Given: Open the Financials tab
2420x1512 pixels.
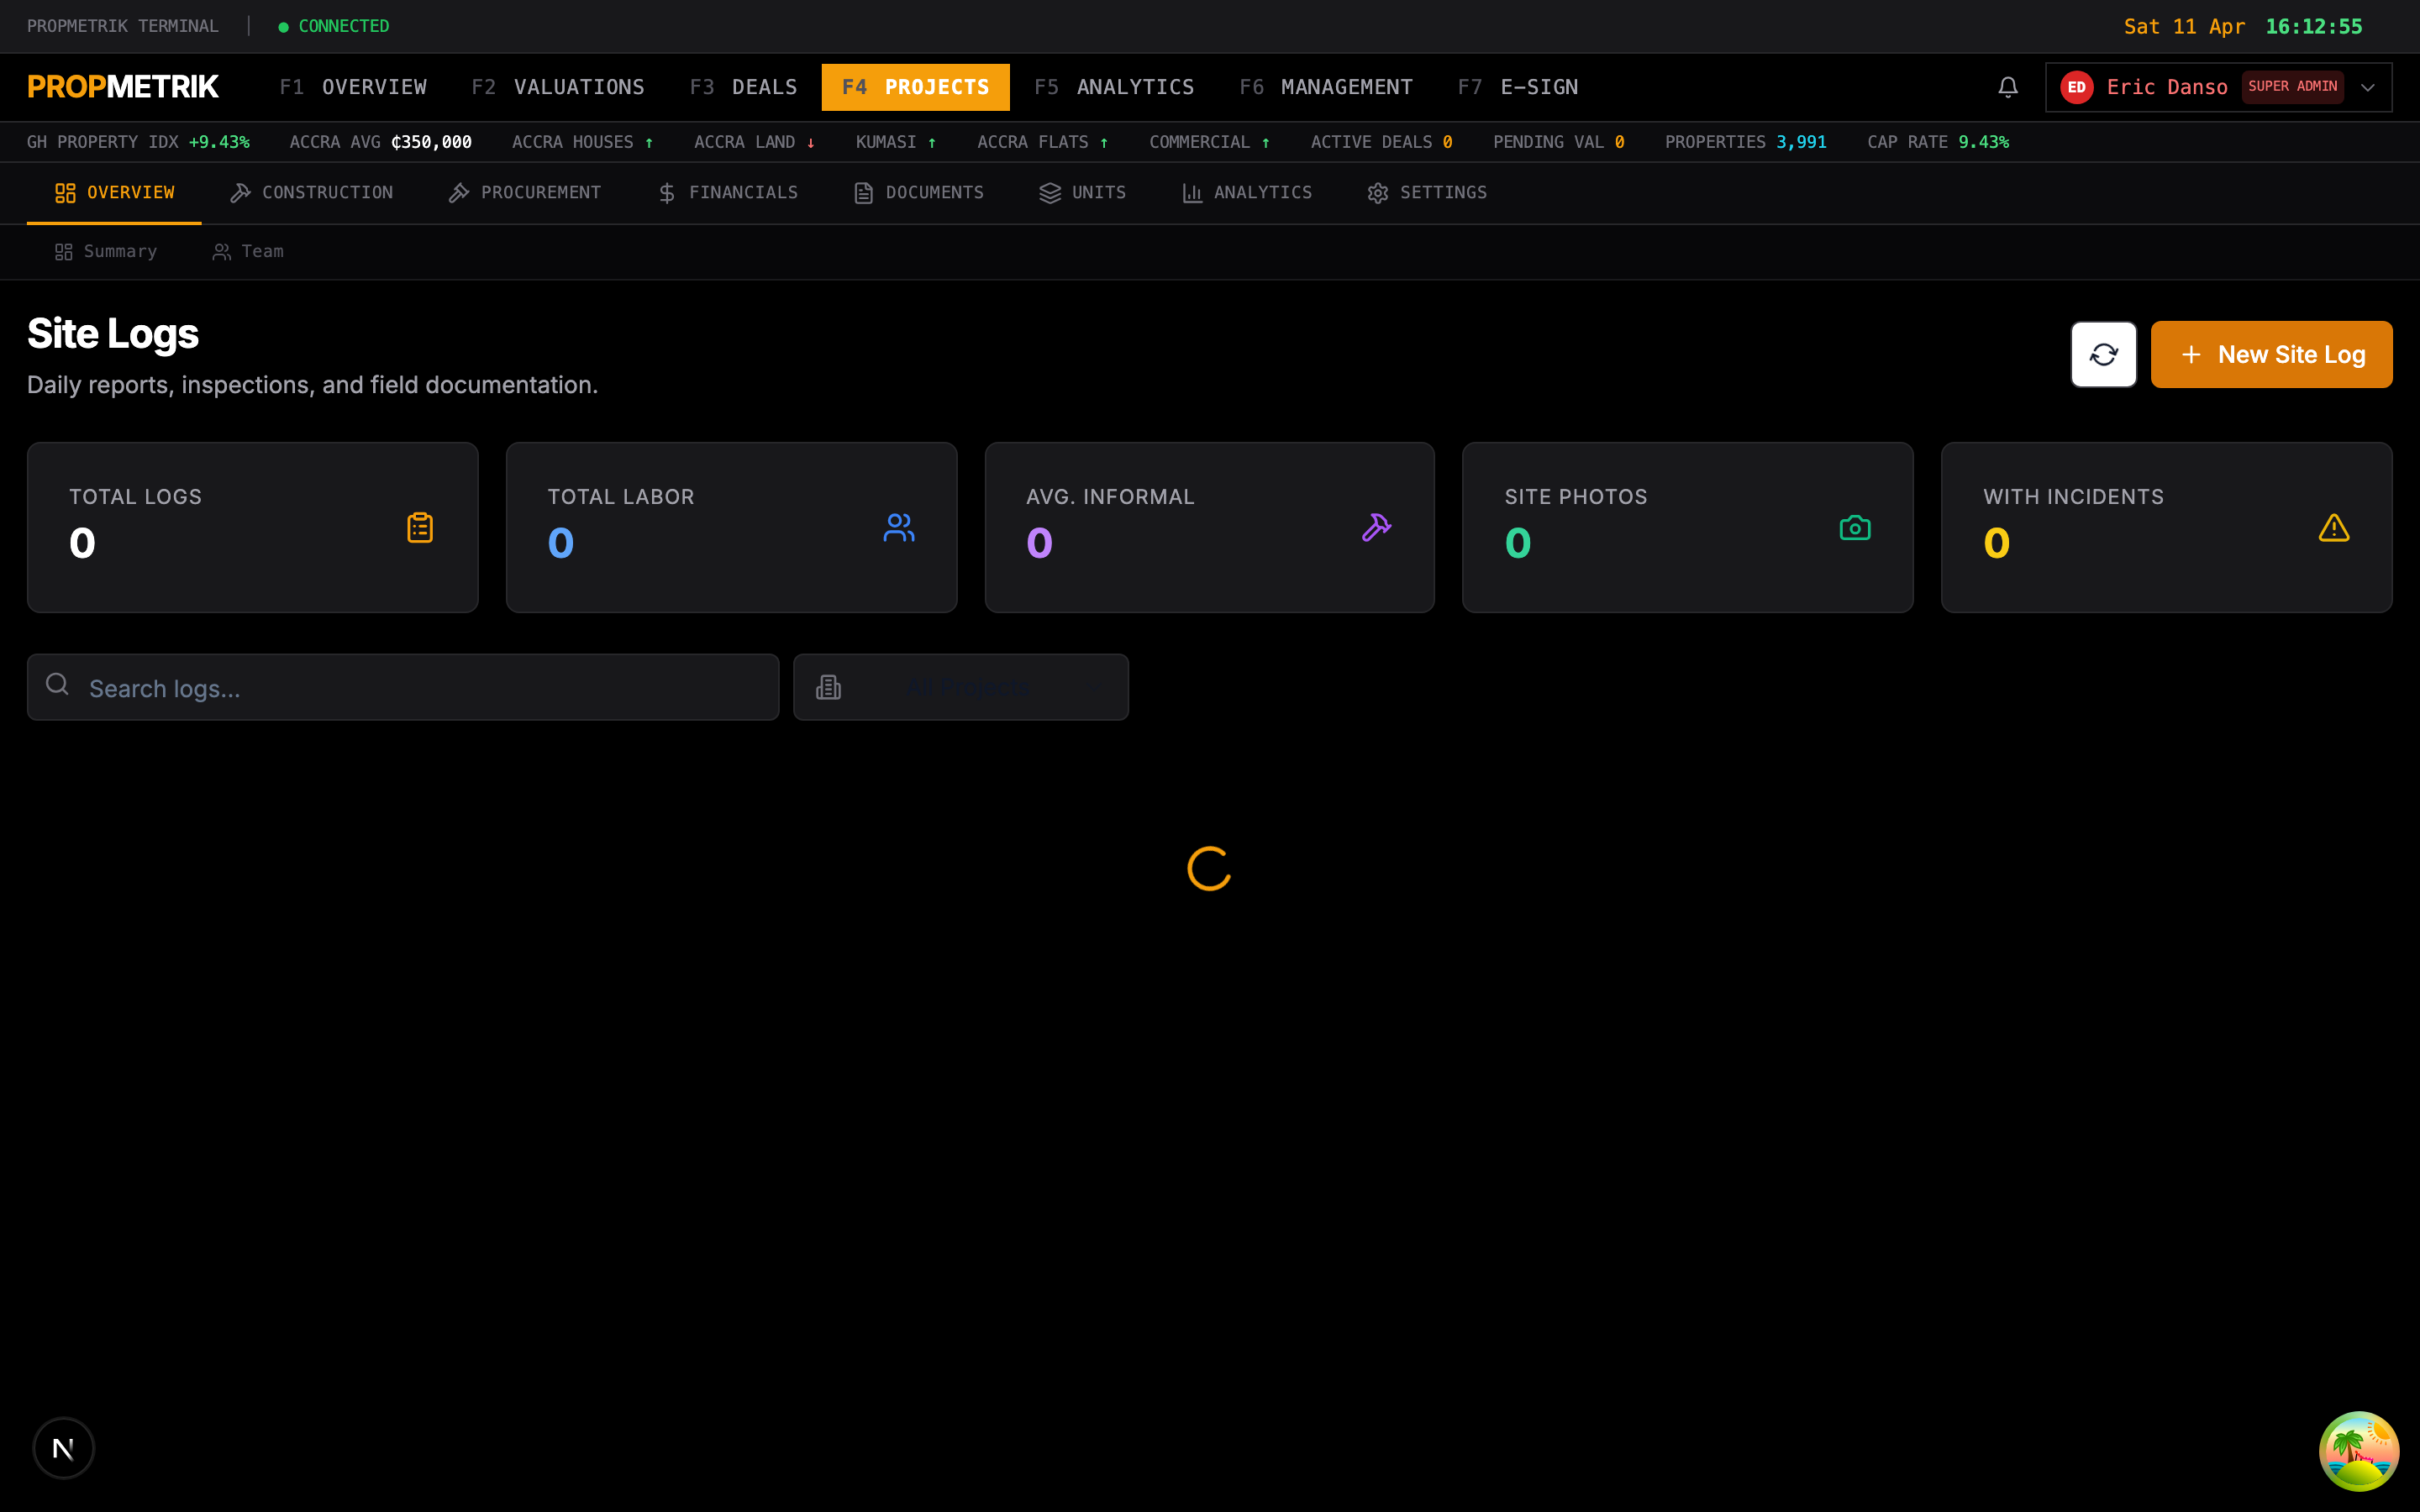Looking at the screenshot, I should click(x=728, y=193).
